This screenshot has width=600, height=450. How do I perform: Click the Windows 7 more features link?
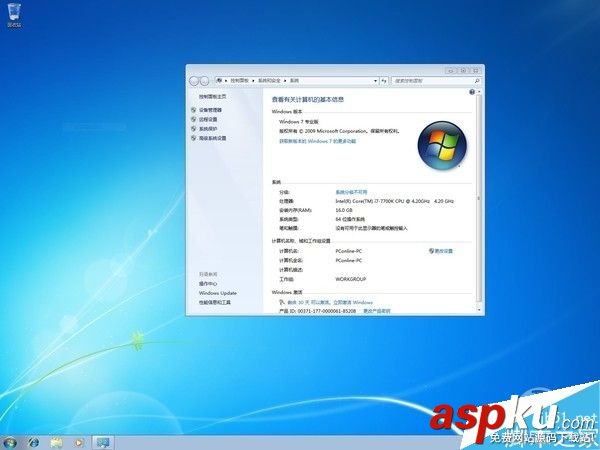tap(318, 141)
